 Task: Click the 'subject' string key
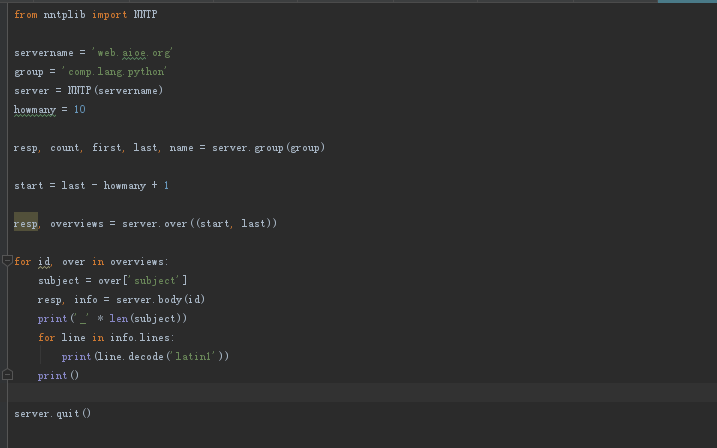pos(155,281)
